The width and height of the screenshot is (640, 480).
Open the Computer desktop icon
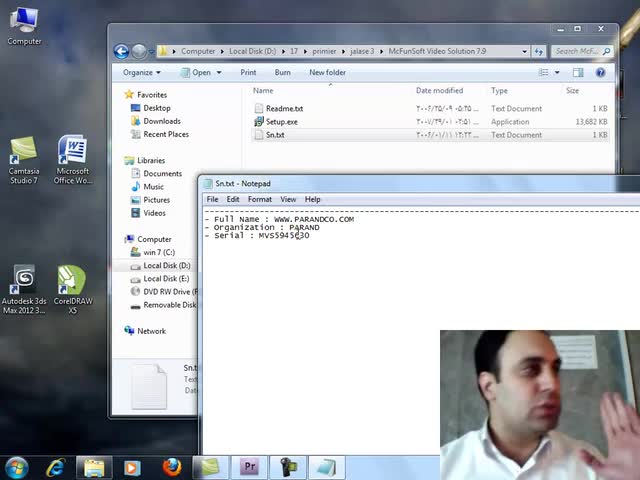tap(24, 25)
